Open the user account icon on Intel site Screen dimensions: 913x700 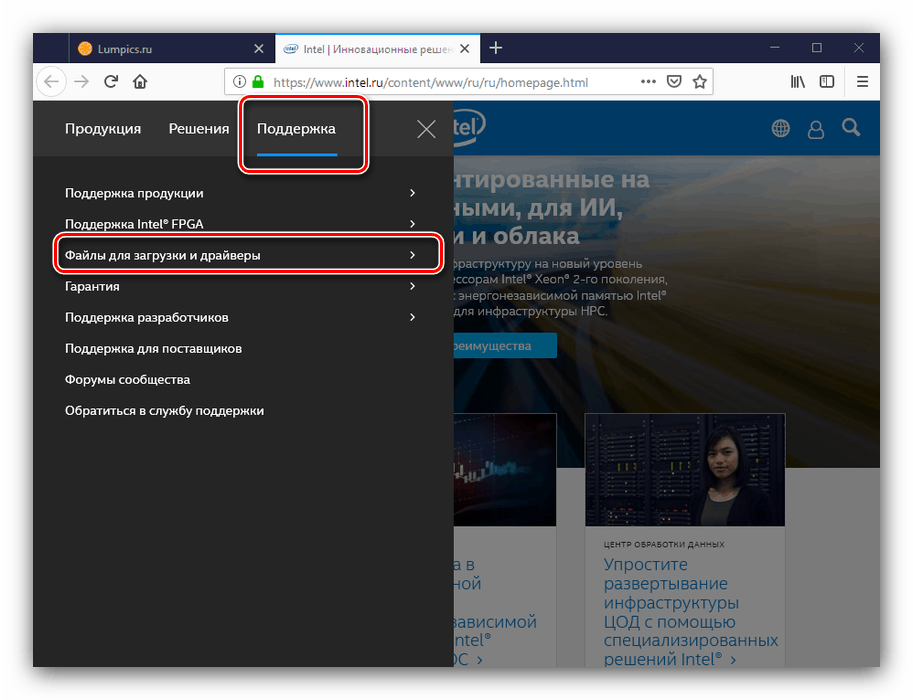point(816,129)
